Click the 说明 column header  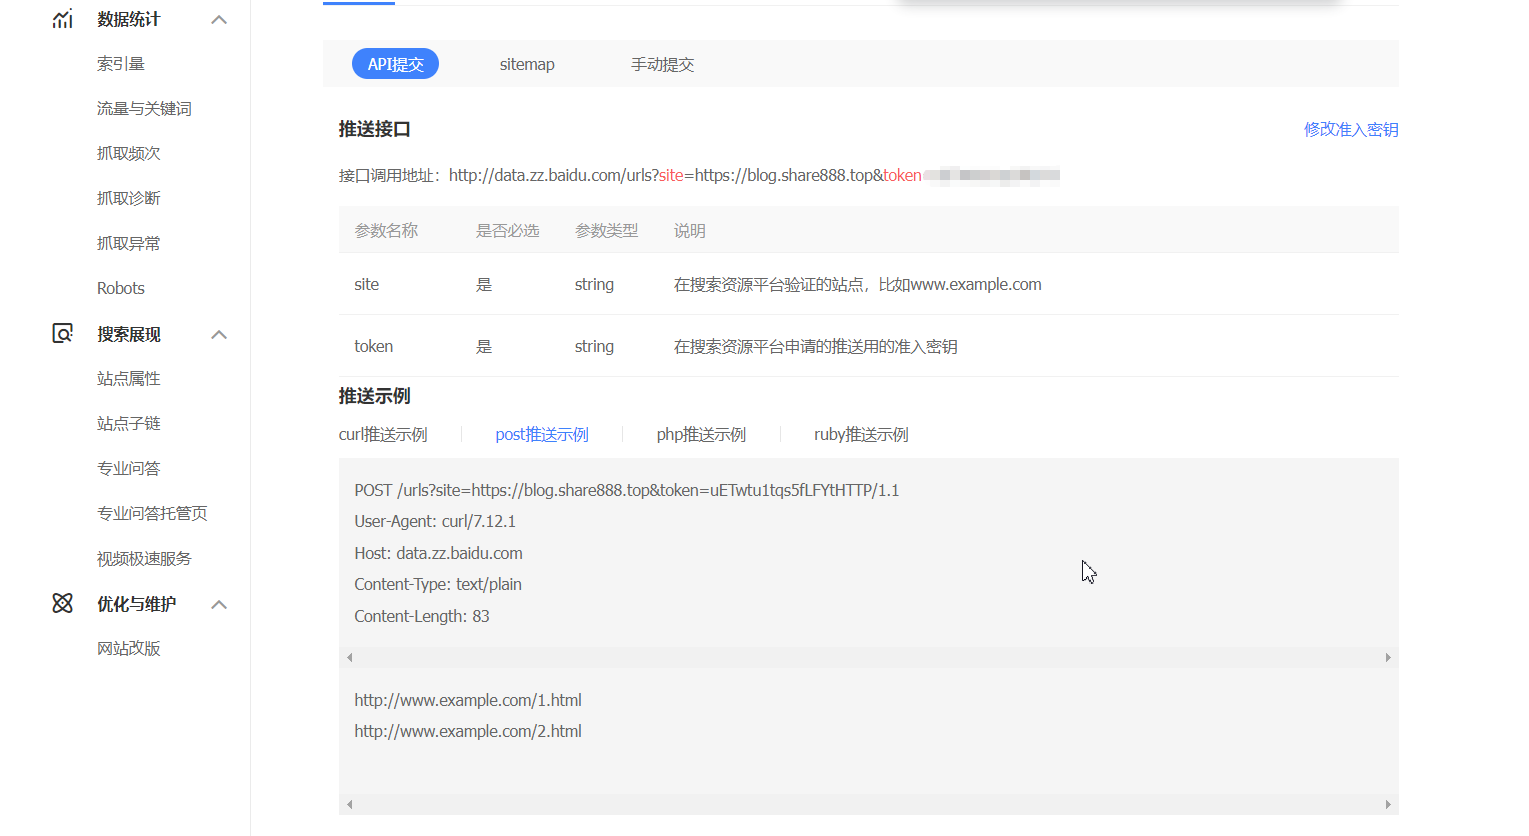tap(690, 230)
